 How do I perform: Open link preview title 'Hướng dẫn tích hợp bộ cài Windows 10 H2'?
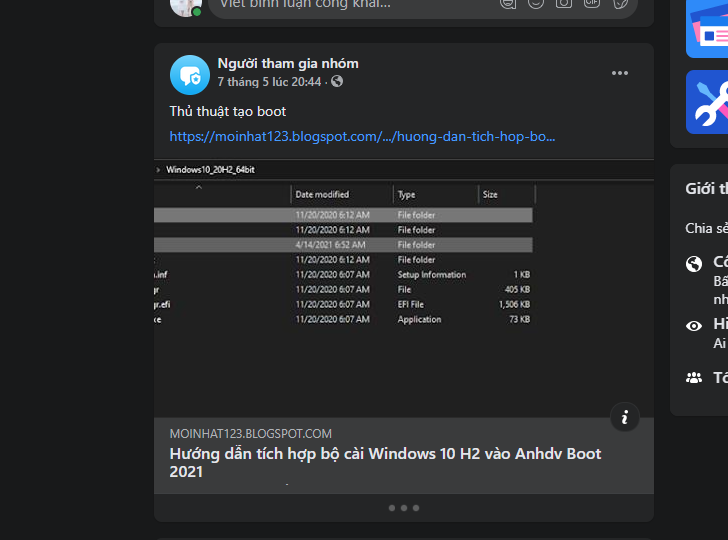tap(385, 462)
